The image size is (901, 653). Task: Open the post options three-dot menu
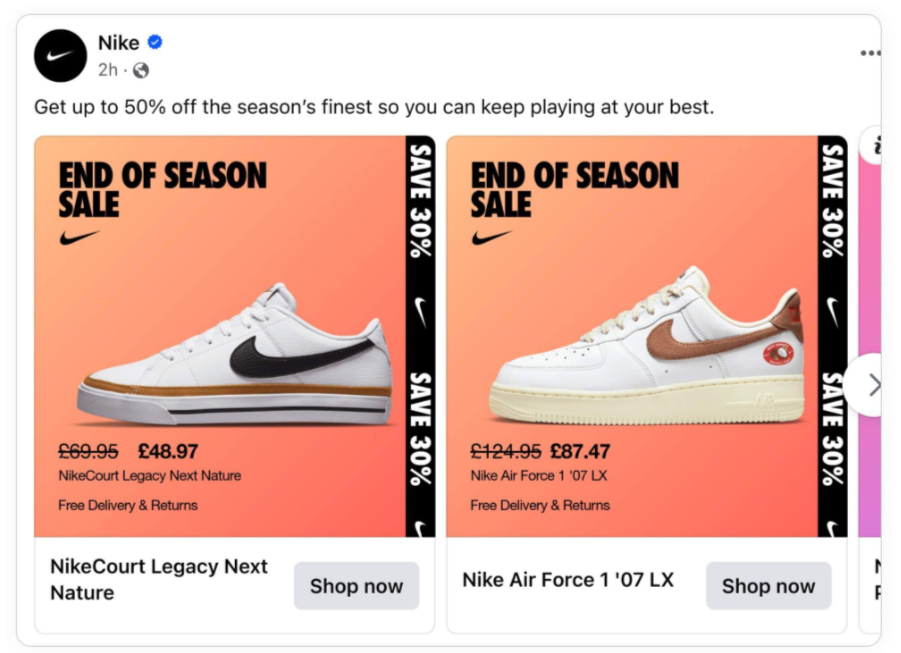click(x=872, y=52)
